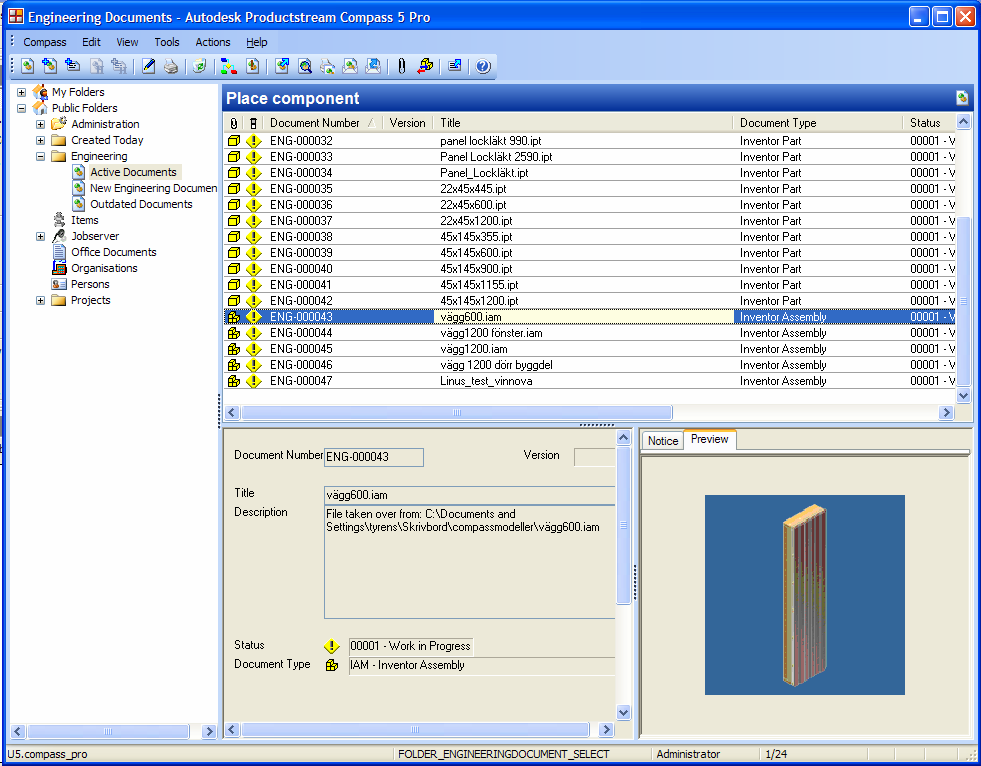Select the ENG-000046 row in the list
The width and height of the screenshot is (981, 766).
click(x=589, y=365)
